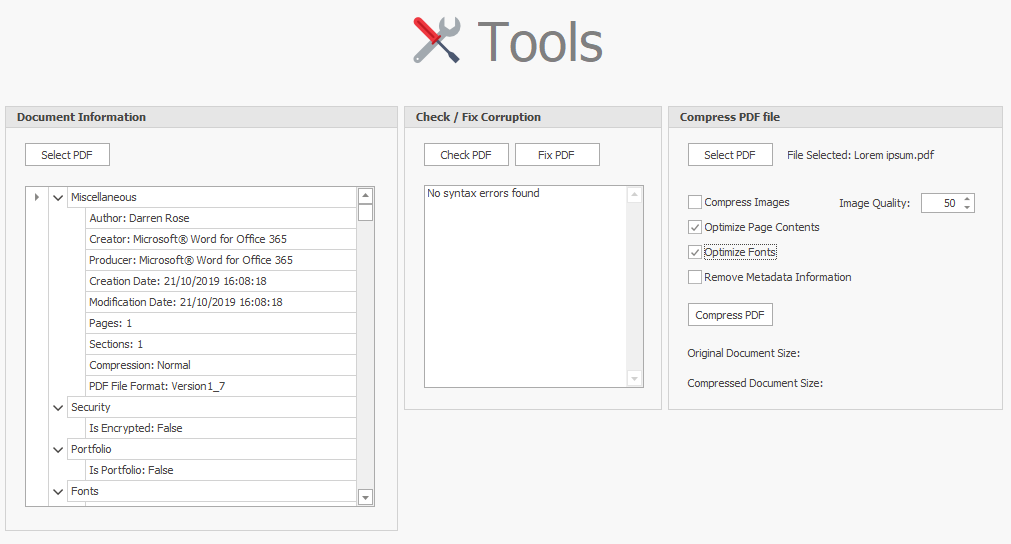The width and height of the screenshot is (1011, 544).
Task: Tick Remove Metadata Information checkbox
Action: point(695,277)
